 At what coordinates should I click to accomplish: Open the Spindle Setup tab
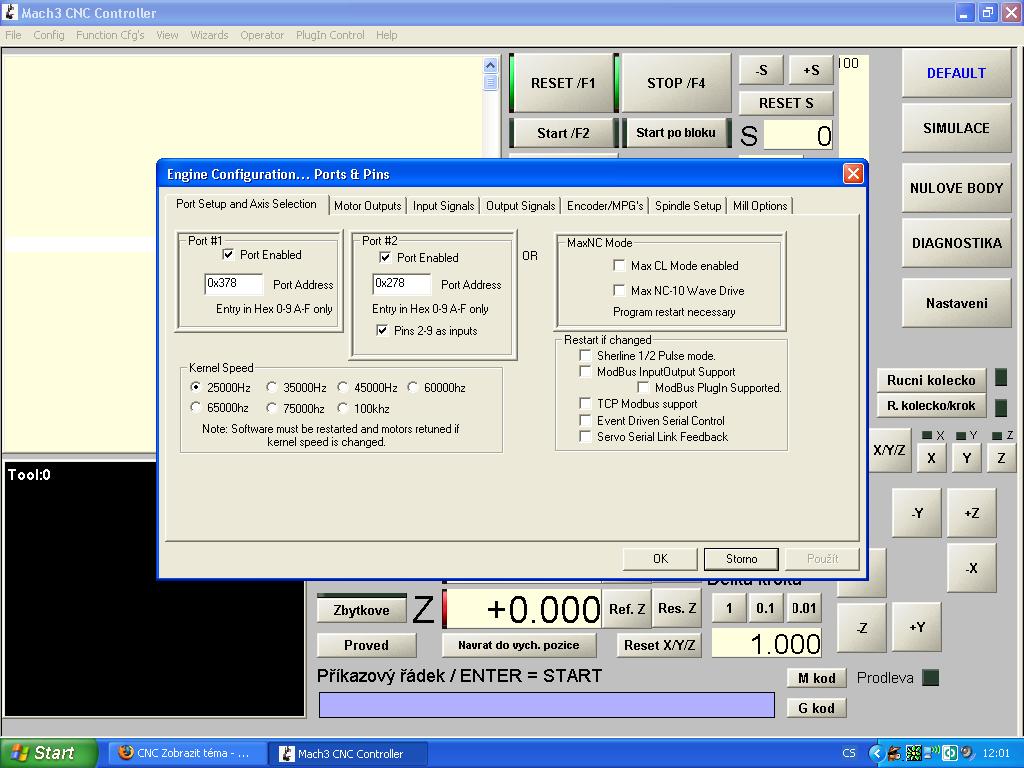[687, 206]
